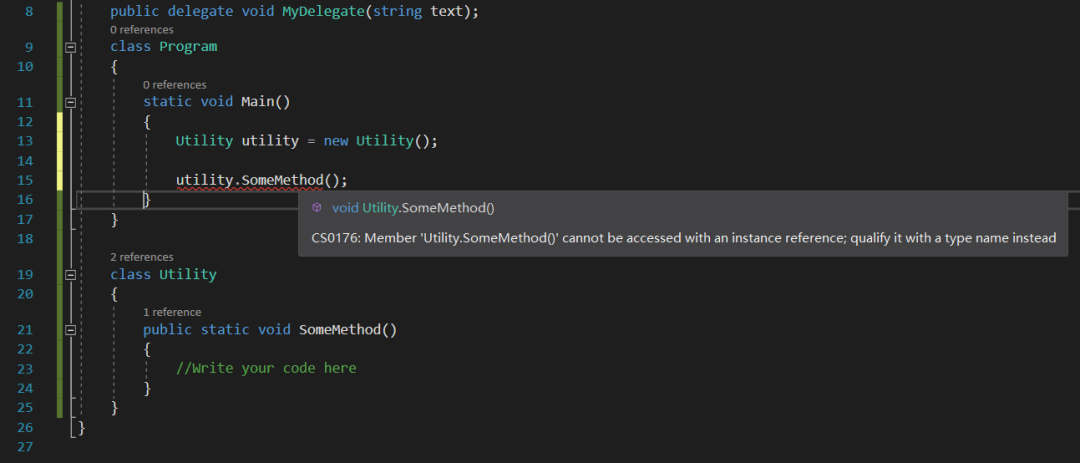Screen dimensions: 1080x463
Task: Click the underlined utility.SomeMethod call on line 15
Action: (x=249, y=181)
